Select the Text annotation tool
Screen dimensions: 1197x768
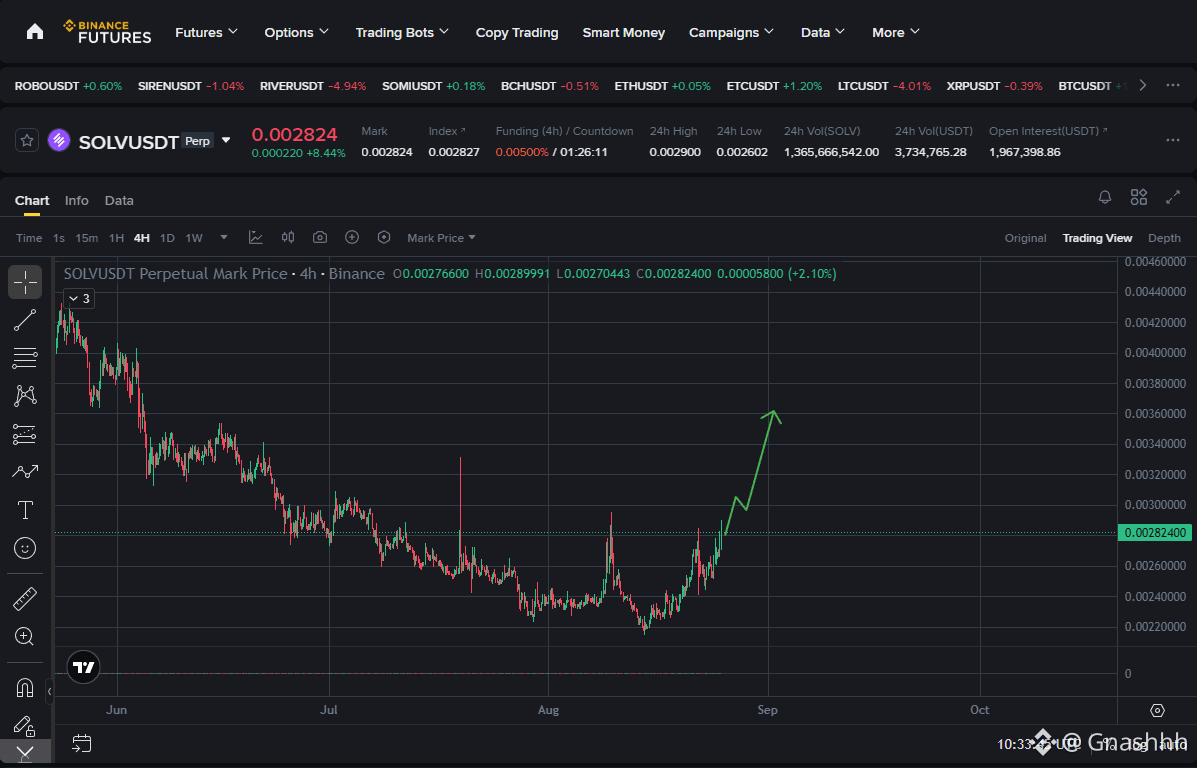25,510
